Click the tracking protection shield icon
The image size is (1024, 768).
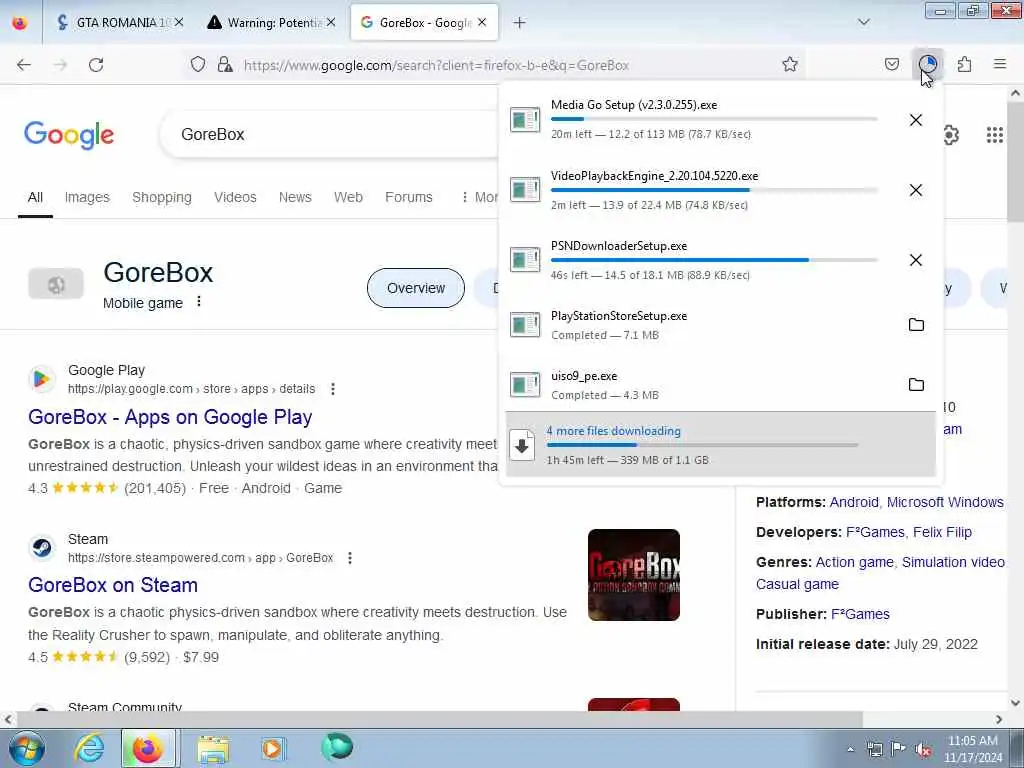198,64
